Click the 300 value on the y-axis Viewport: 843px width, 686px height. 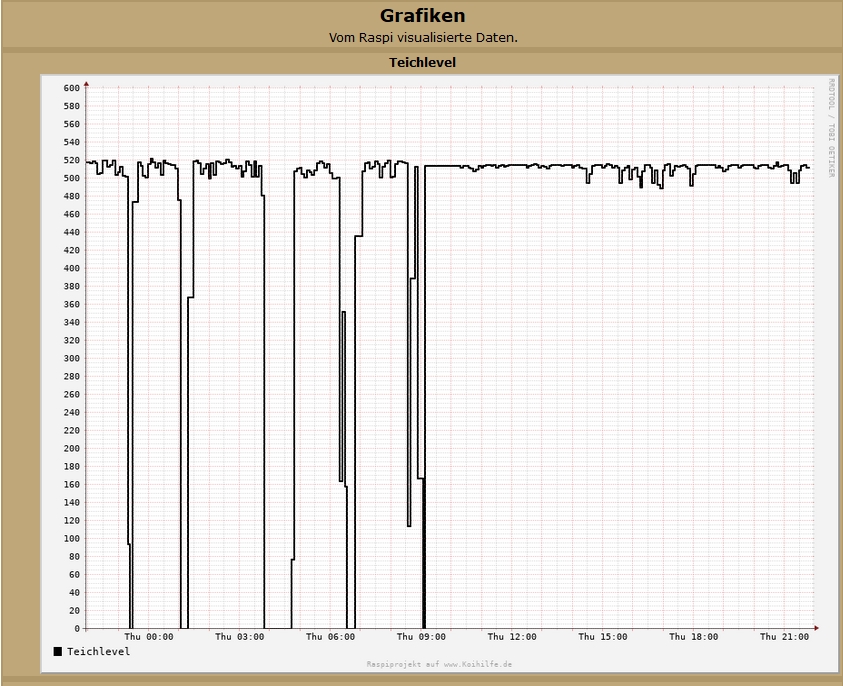pyautogui.click(x=71, y=358)
